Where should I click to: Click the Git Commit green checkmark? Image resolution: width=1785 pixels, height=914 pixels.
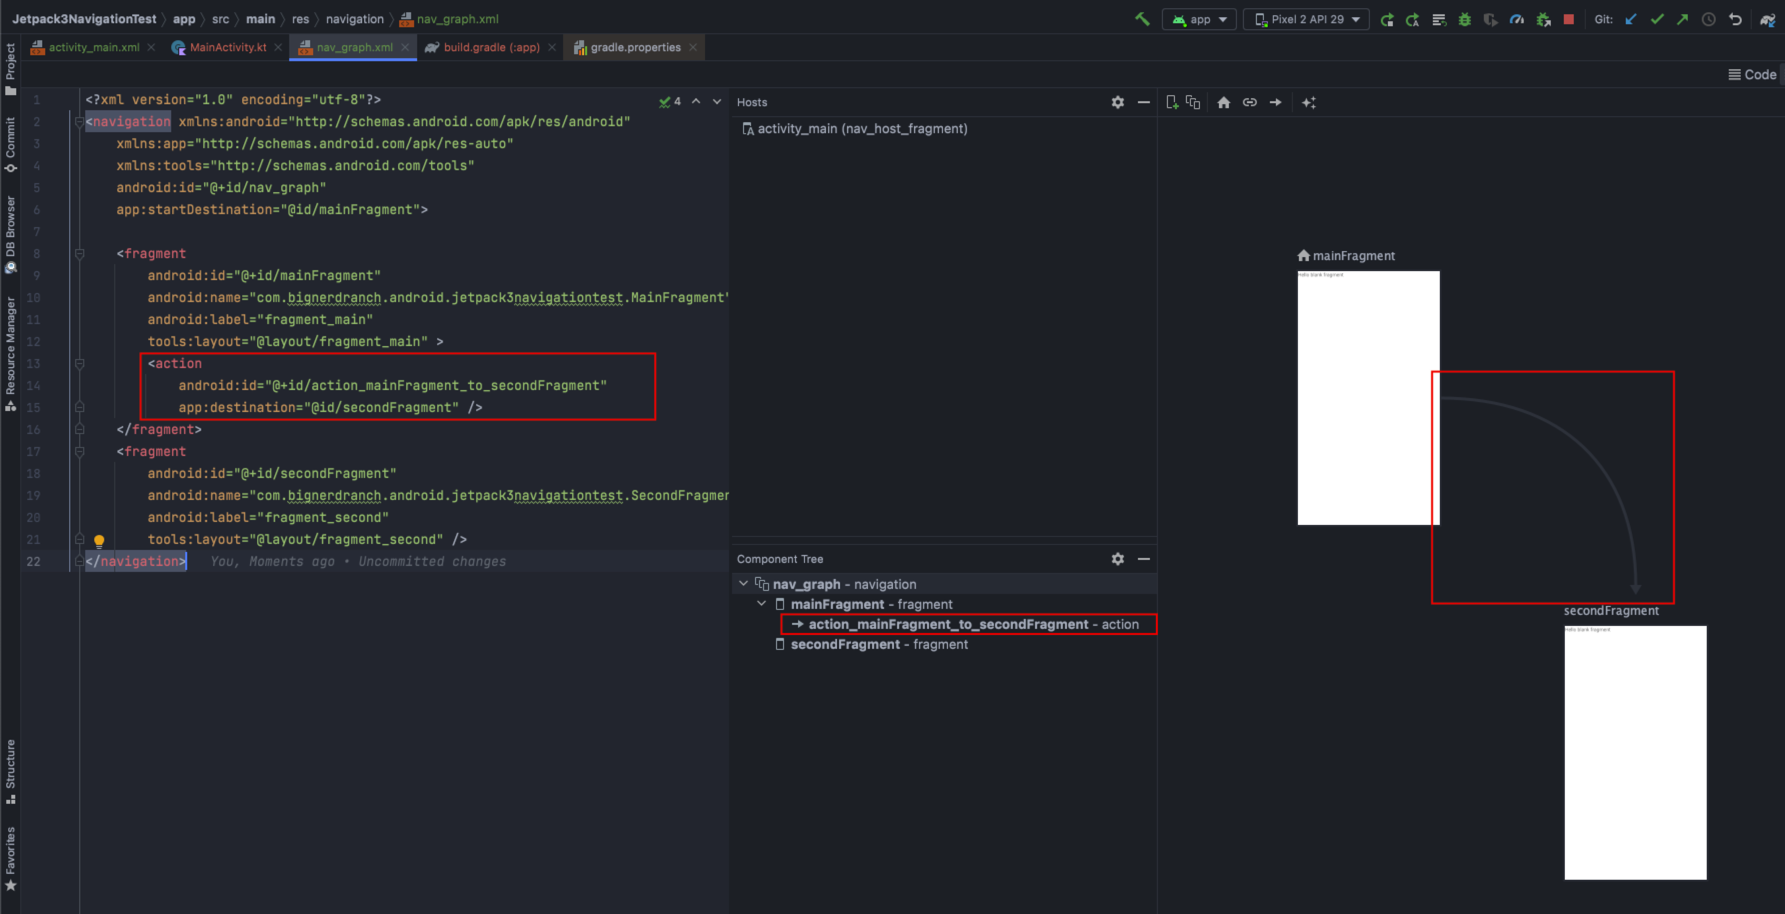(x=1657, y=19)
